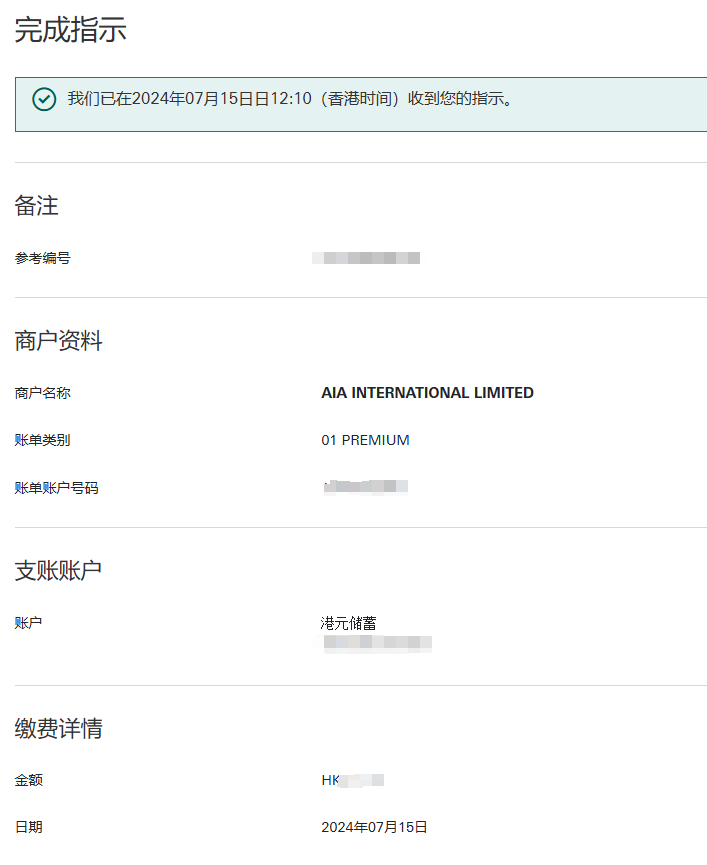Click the 账单账户号码 label
707x865 pixels.
click(x=57, y=488)
